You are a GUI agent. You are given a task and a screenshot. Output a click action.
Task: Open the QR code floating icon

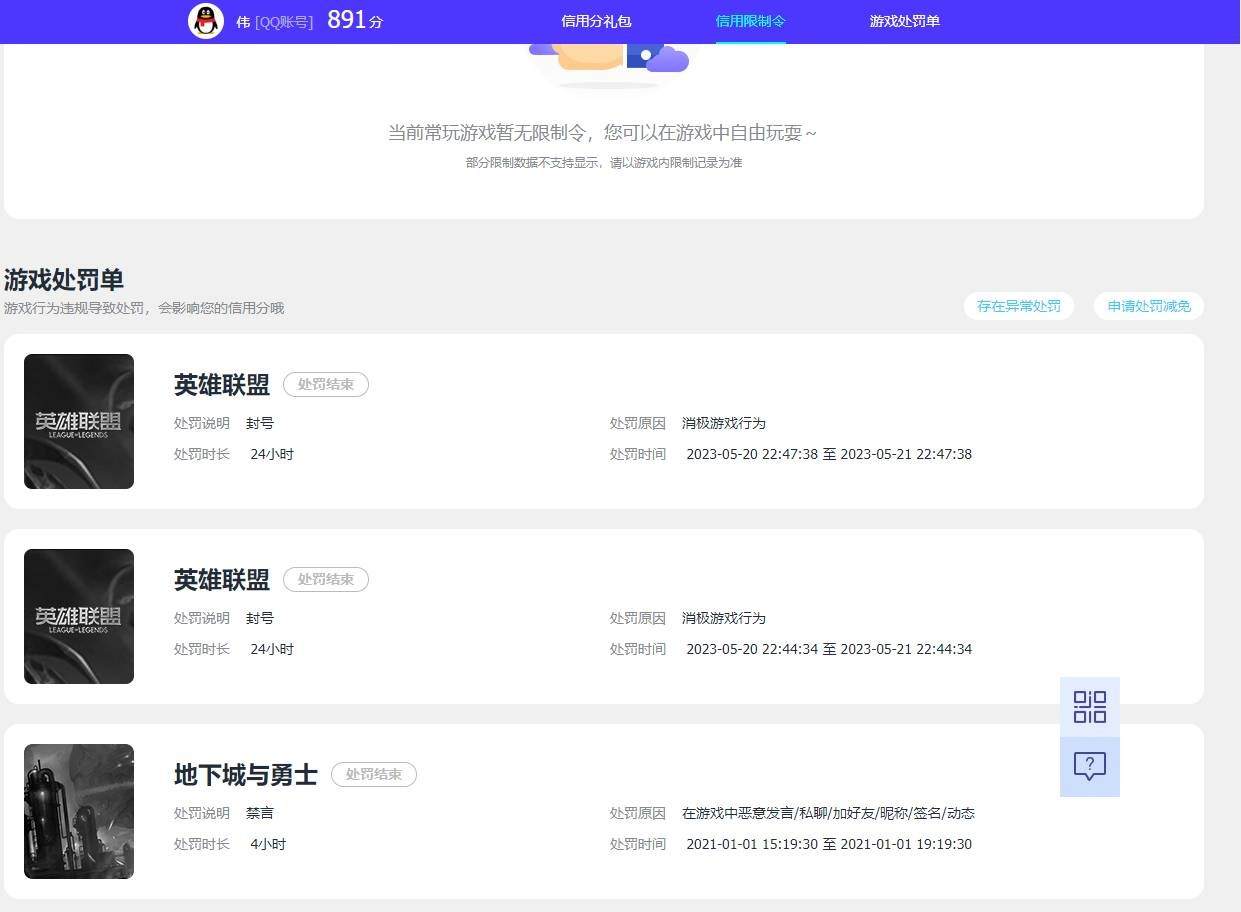click(1090, 707)
